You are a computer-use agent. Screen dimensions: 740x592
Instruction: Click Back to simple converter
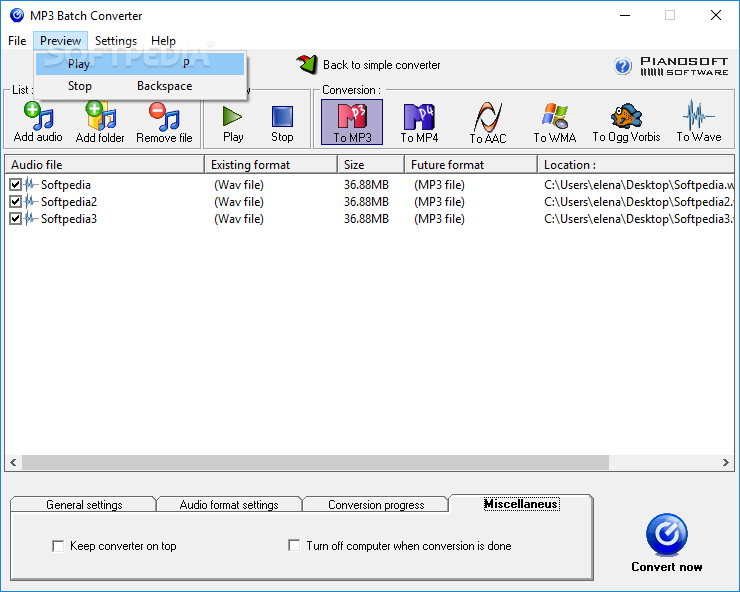click(x=369, y=65)
